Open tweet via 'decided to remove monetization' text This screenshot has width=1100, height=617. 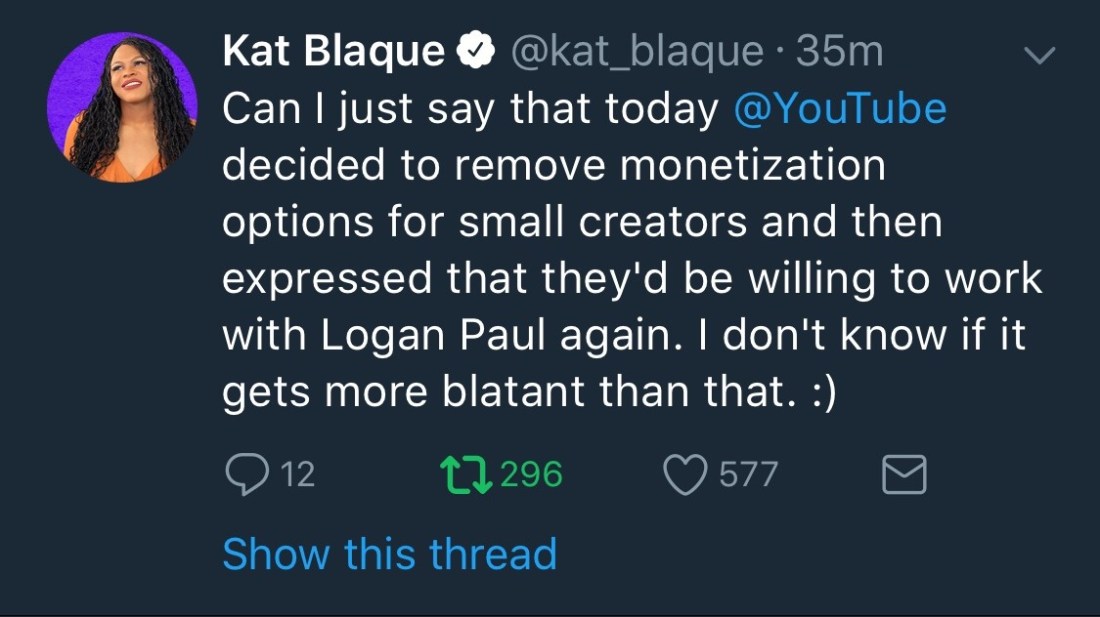(553, 165)
